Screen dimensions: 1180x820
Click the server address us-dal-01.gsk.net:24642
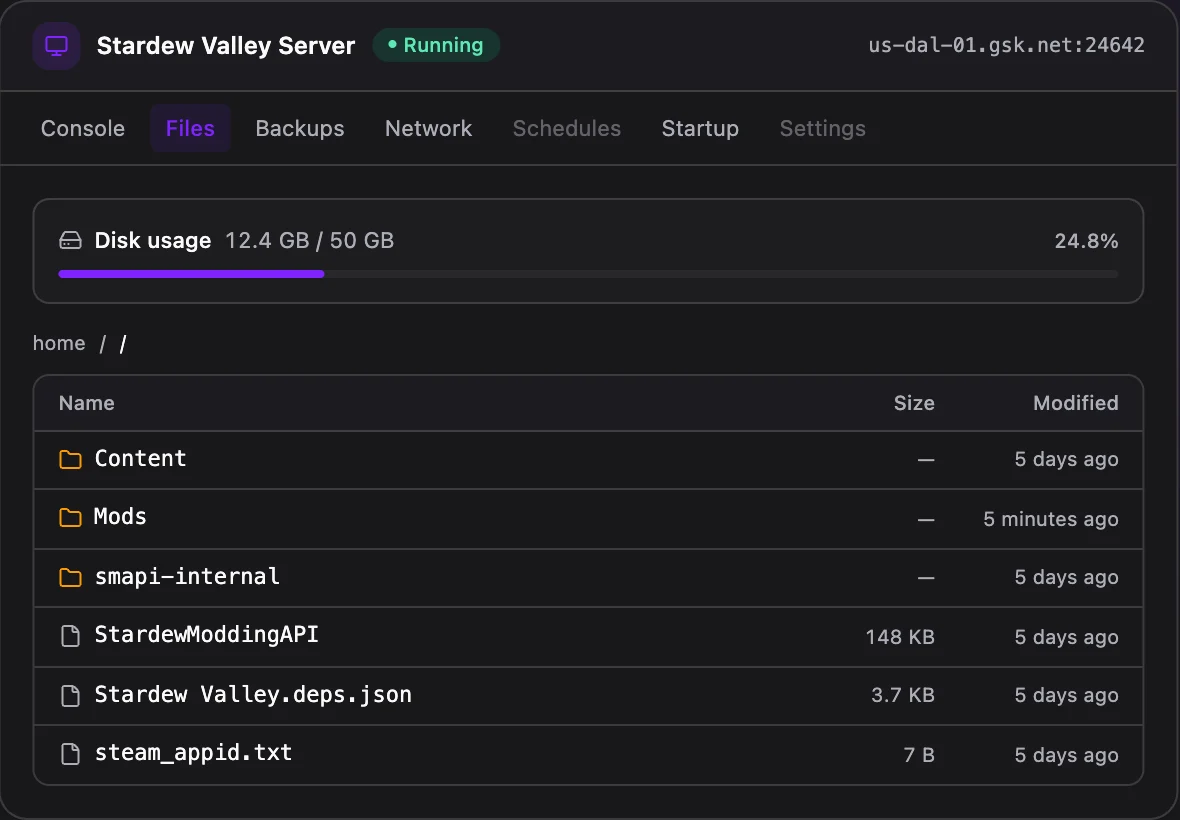1006,45
